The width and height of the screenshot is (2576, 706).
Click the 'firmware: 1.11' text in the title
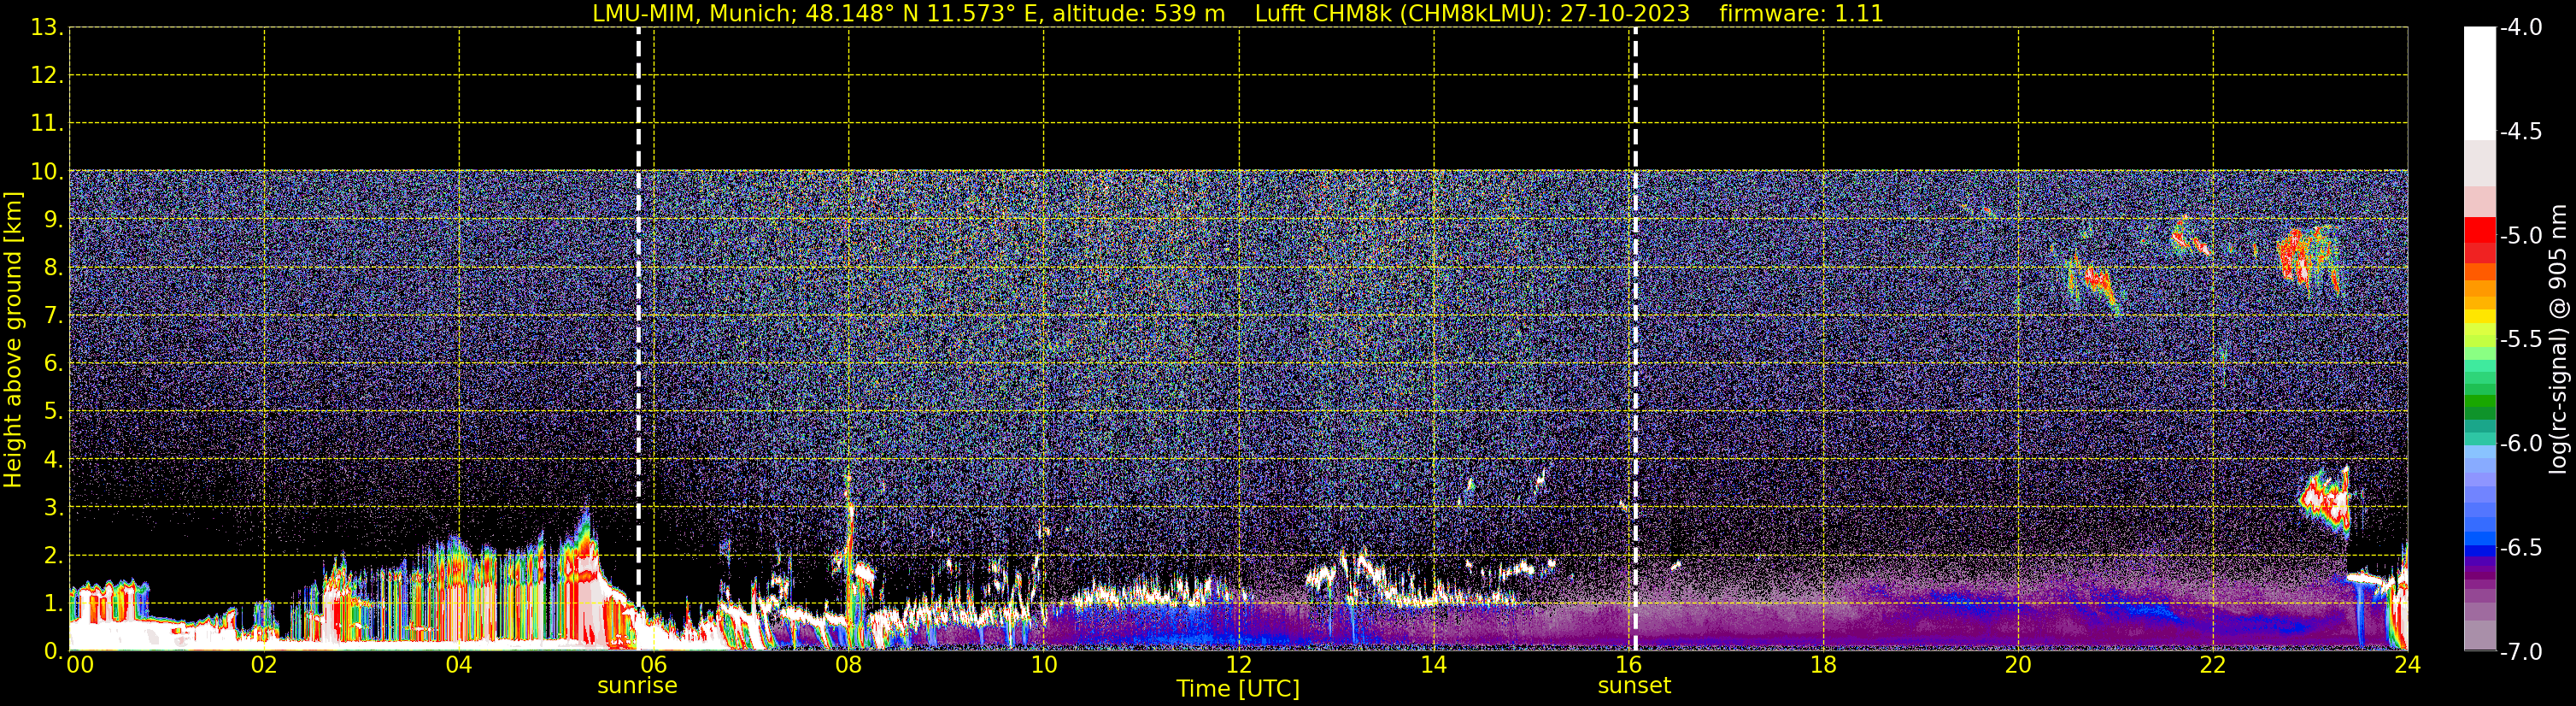point(1801,14)
